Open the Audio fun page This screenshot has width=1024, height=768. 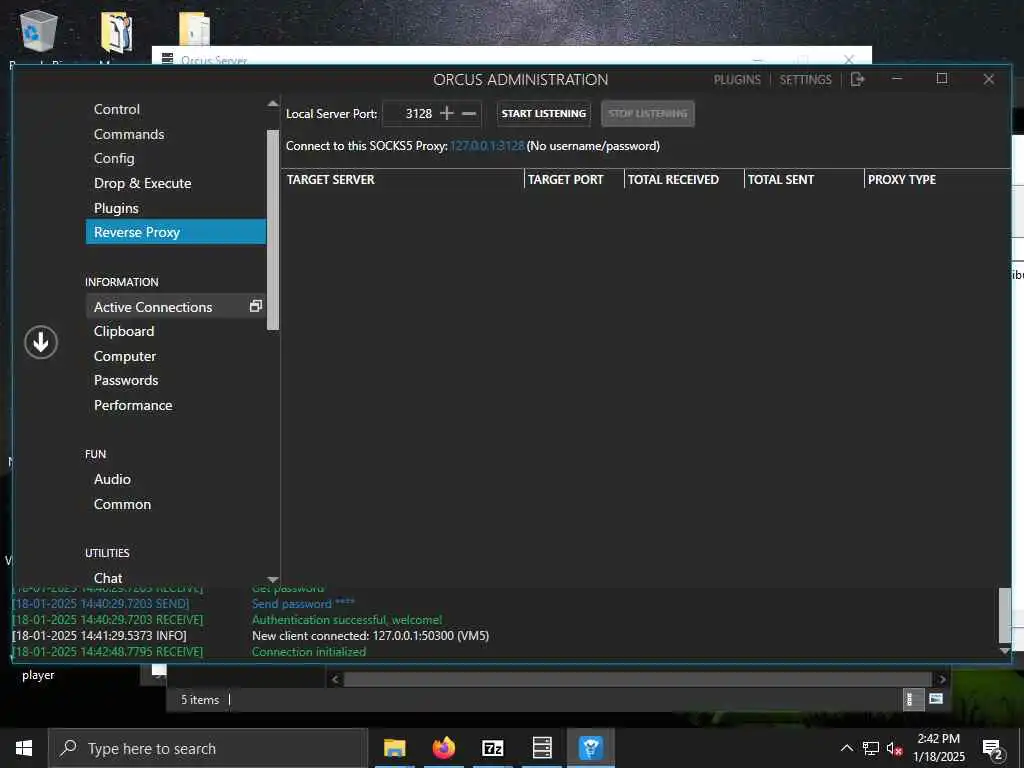pos(112,479)
